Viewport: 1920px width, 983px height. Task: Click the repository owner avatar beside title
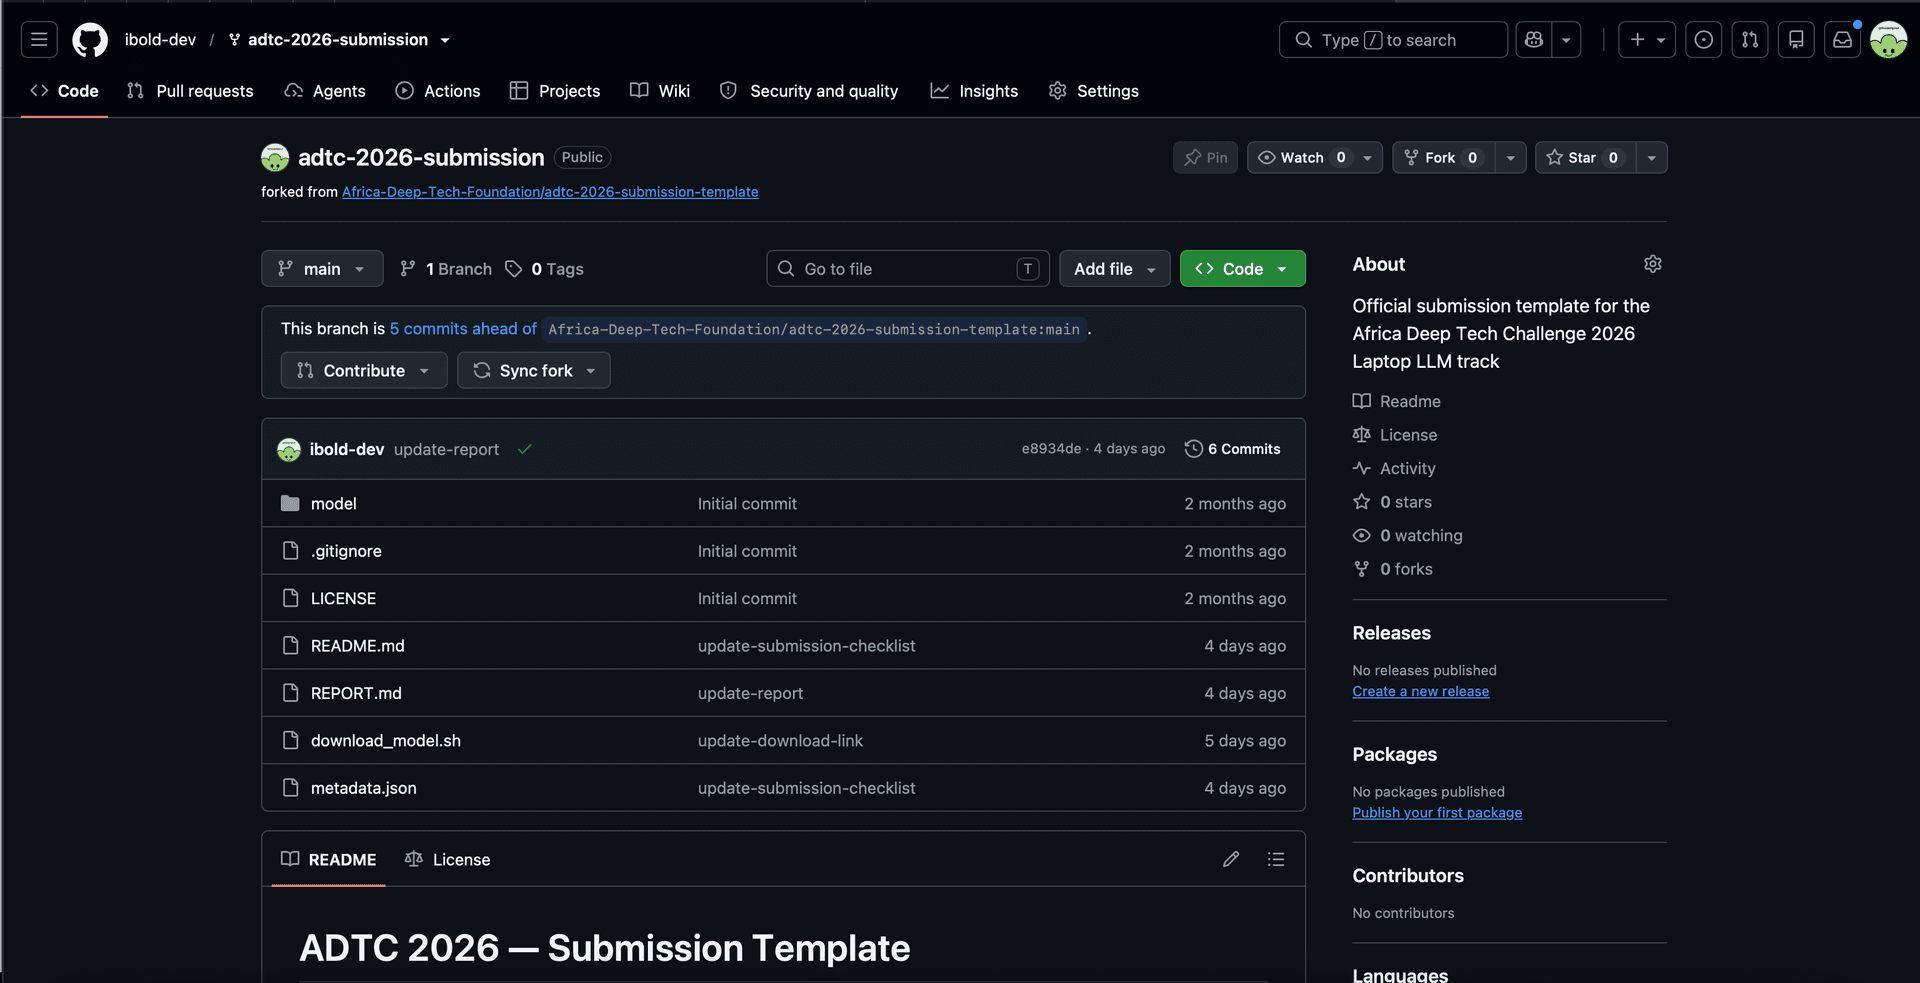pos(275,157)
